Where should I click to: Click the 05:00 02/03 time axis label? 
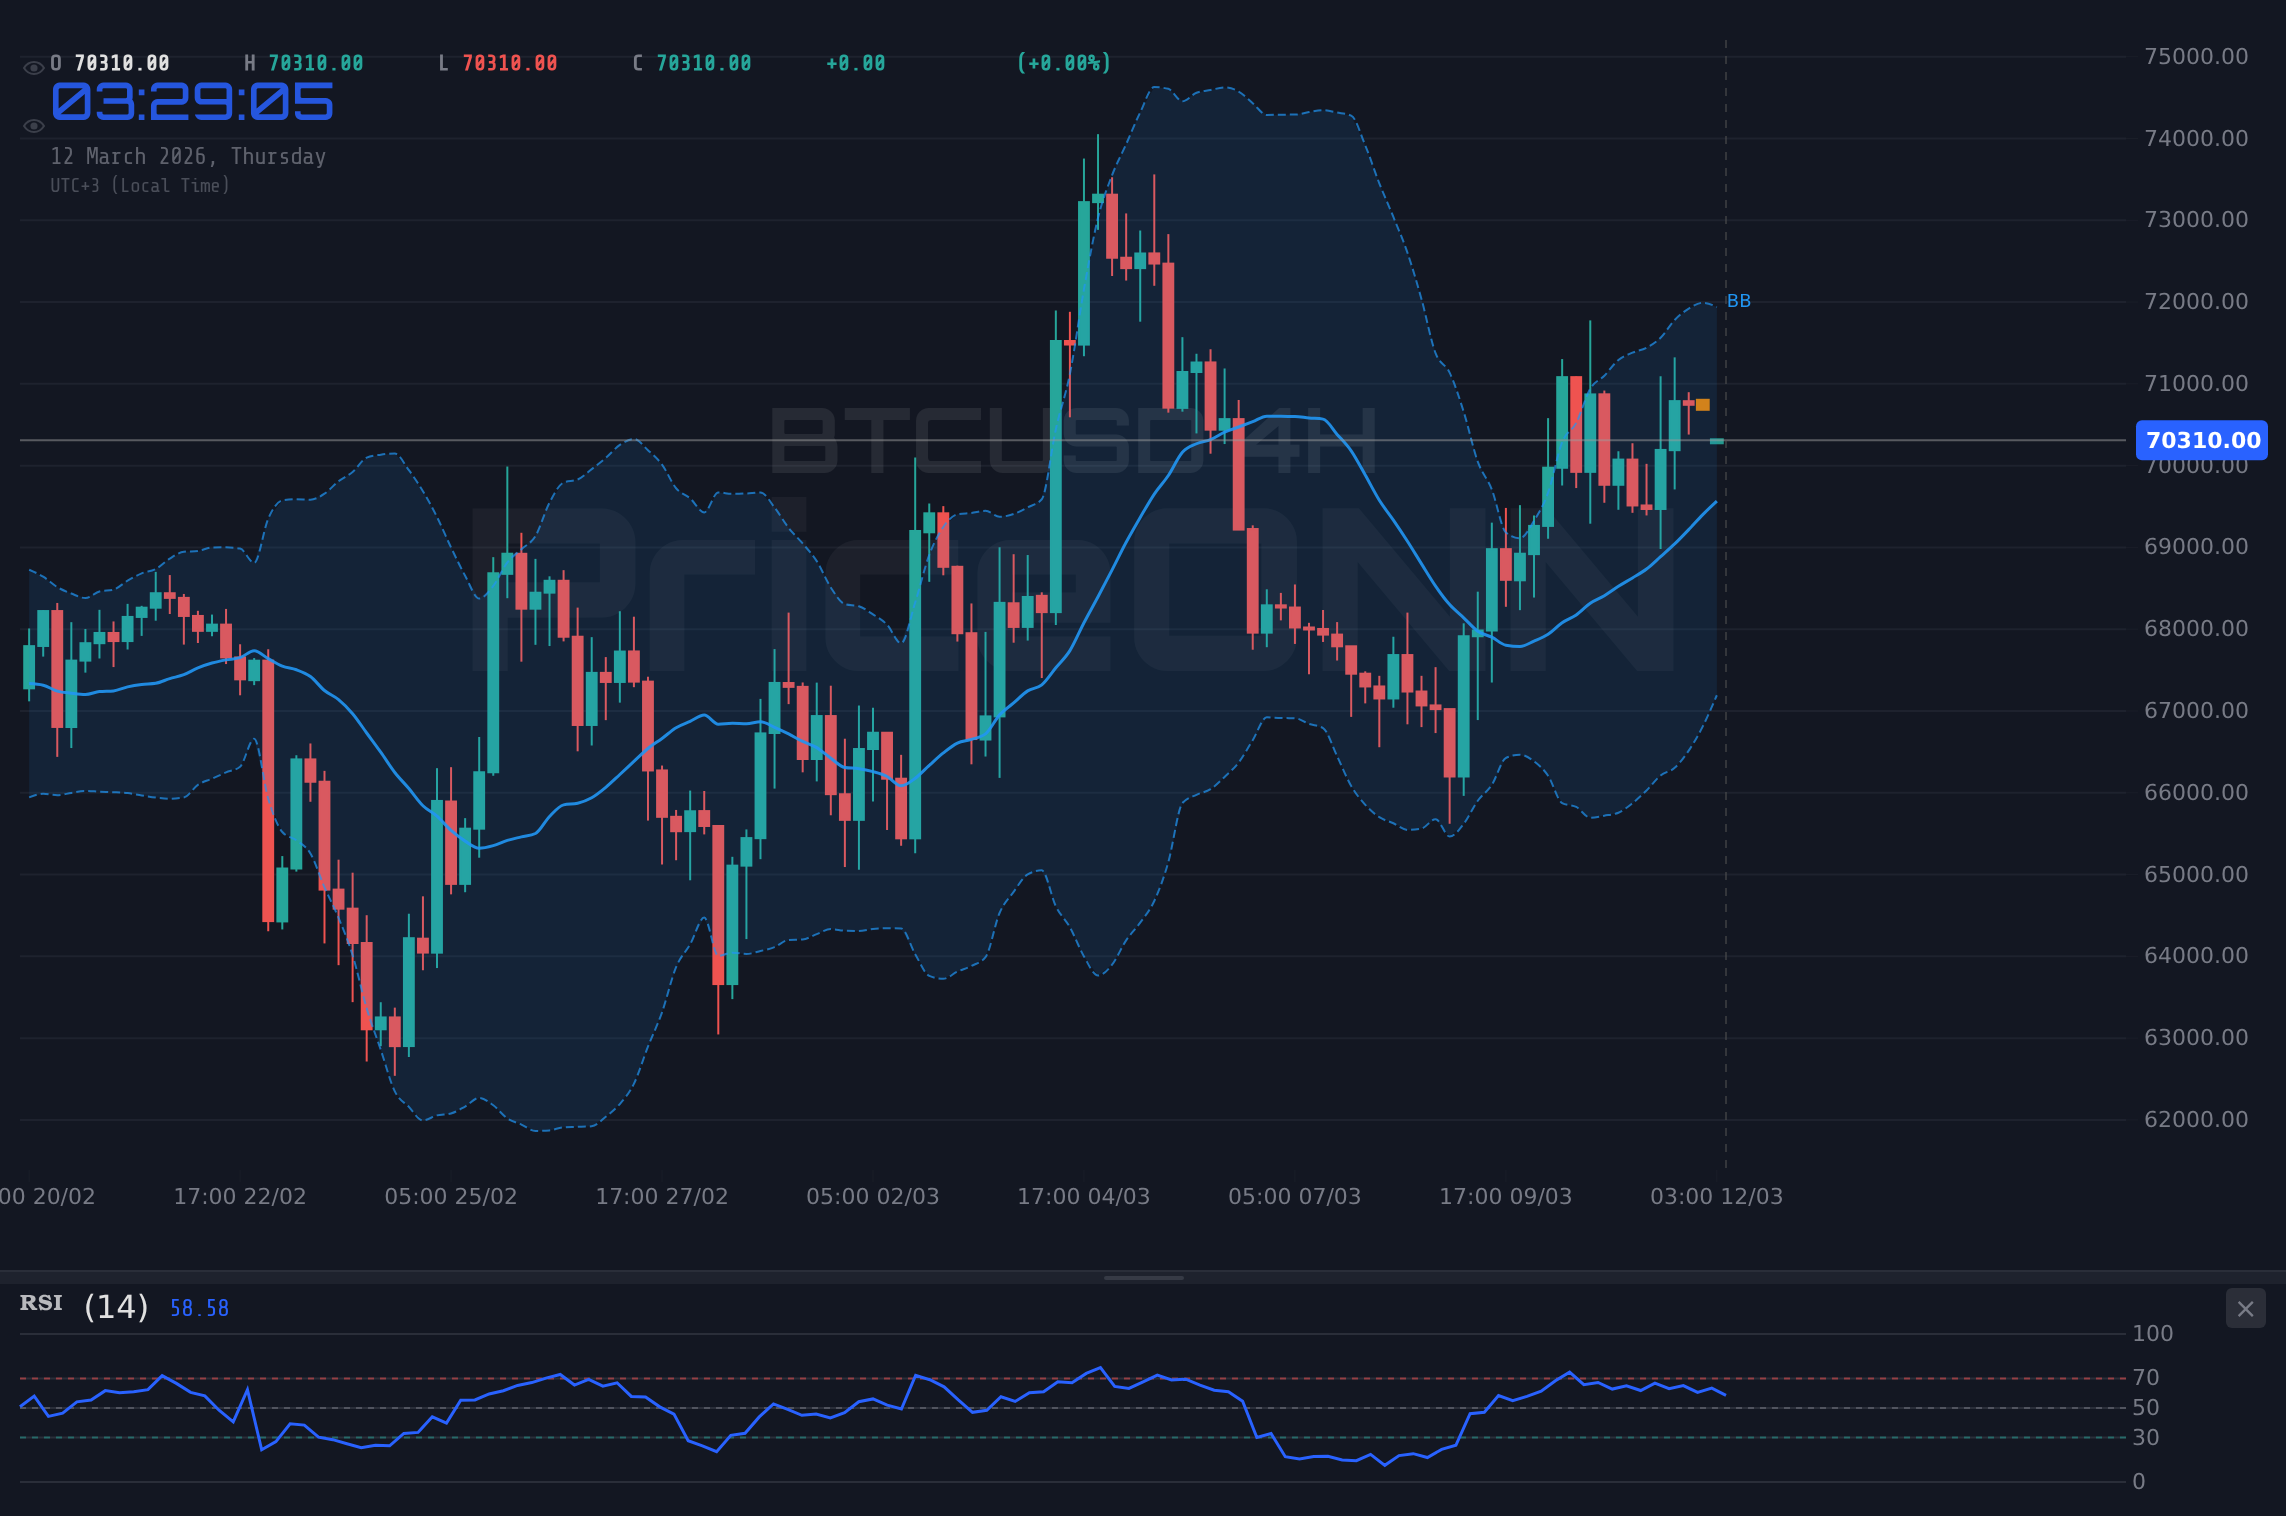tap(873, 1196)
